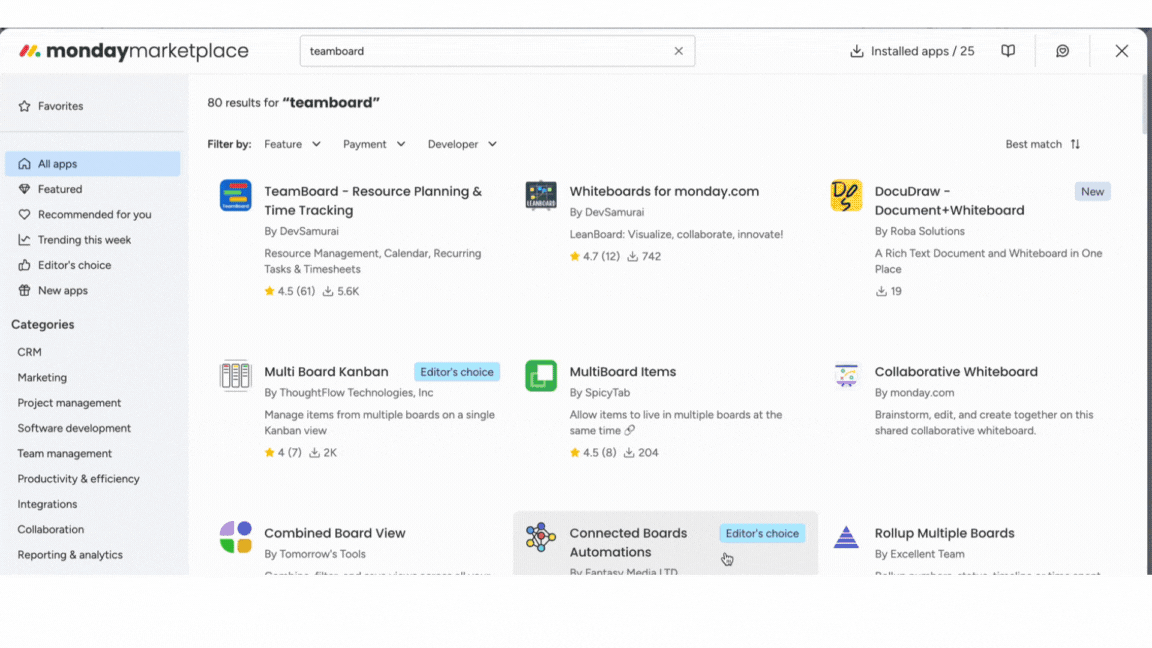
Task: Open MultiBoard Items app title
Action: (x=622, y=372)
